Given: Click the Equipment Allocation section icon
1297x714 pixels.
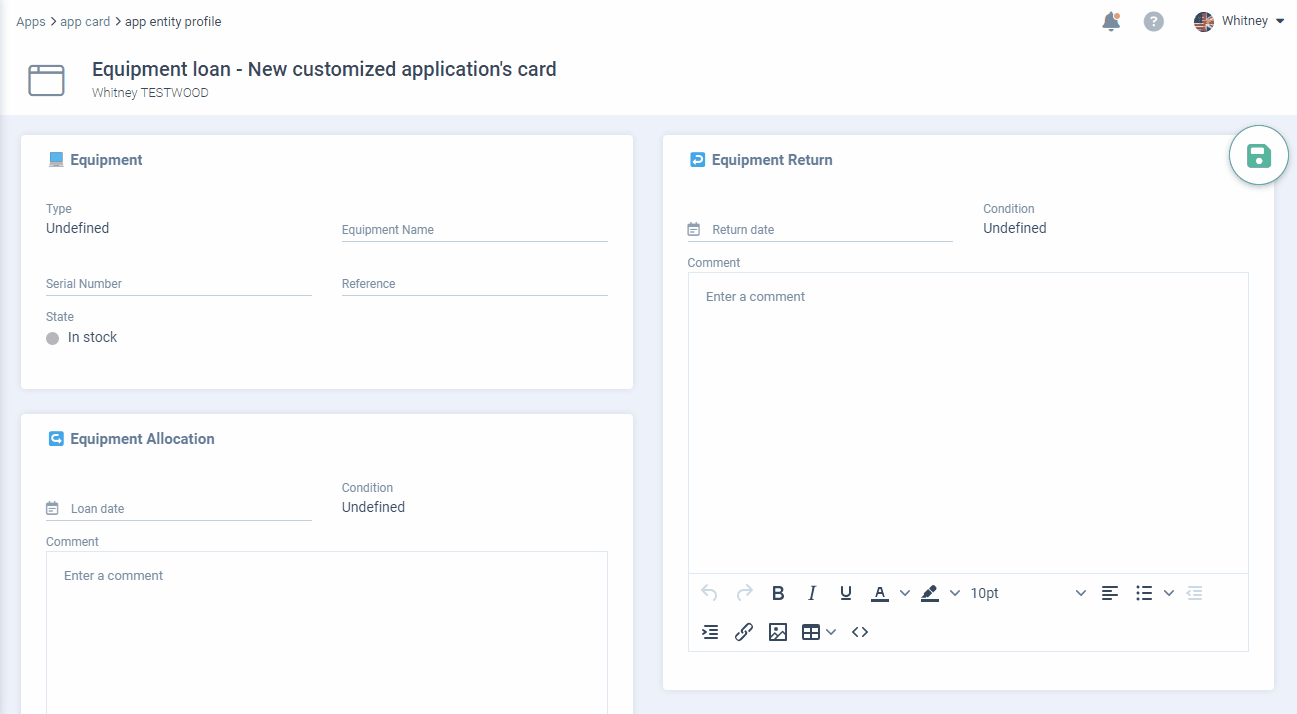Looking at the screenshot, I should click(56, 438).
